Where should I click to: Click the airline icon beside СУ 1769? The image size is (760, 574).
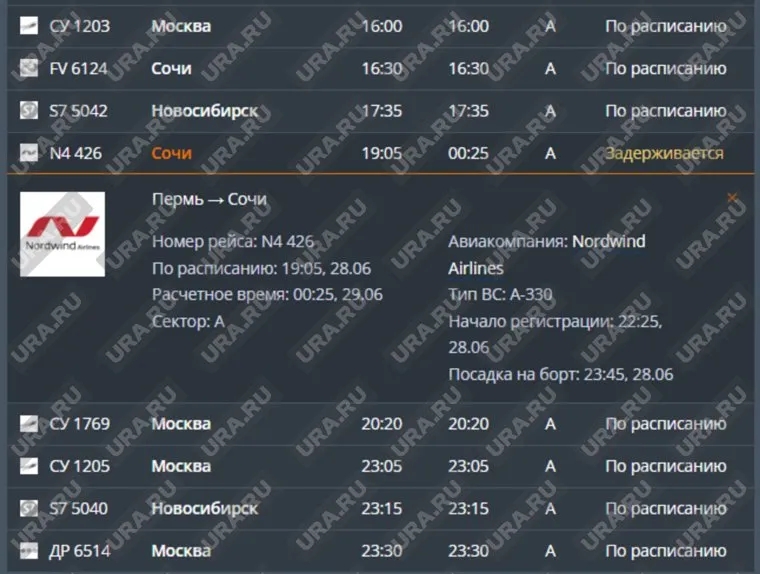pos(29,424)
